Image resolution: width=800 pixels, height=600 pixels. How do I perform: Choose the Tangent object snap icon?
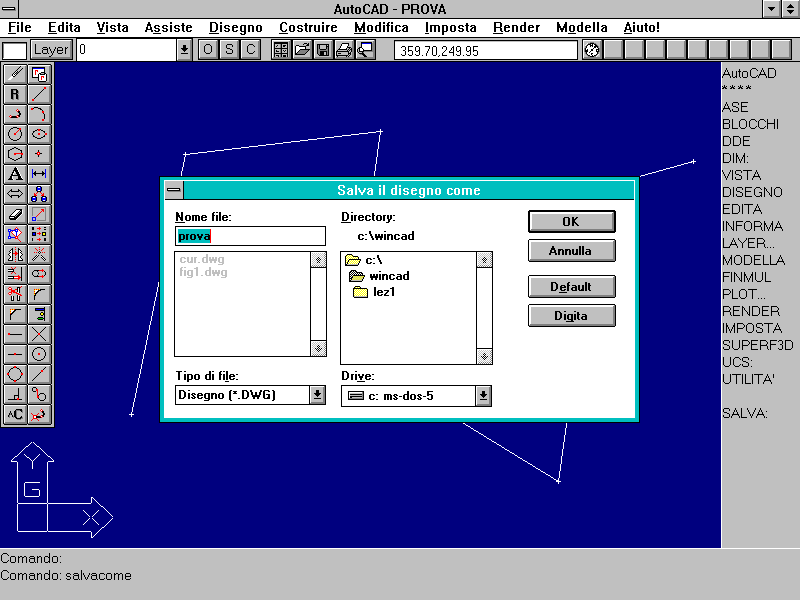pyautogui.click(x=39, y=394)
